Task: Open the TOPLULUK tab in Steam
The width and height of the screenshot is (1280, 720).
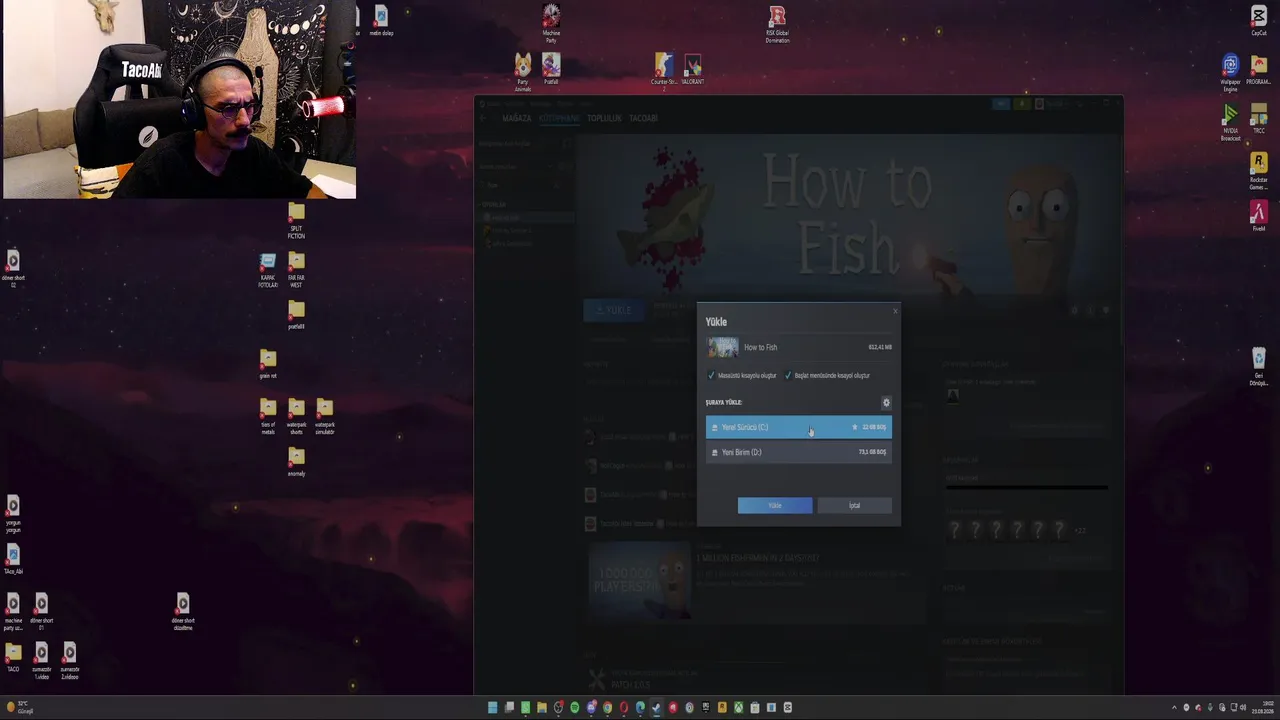Action: tap(604, 118)
